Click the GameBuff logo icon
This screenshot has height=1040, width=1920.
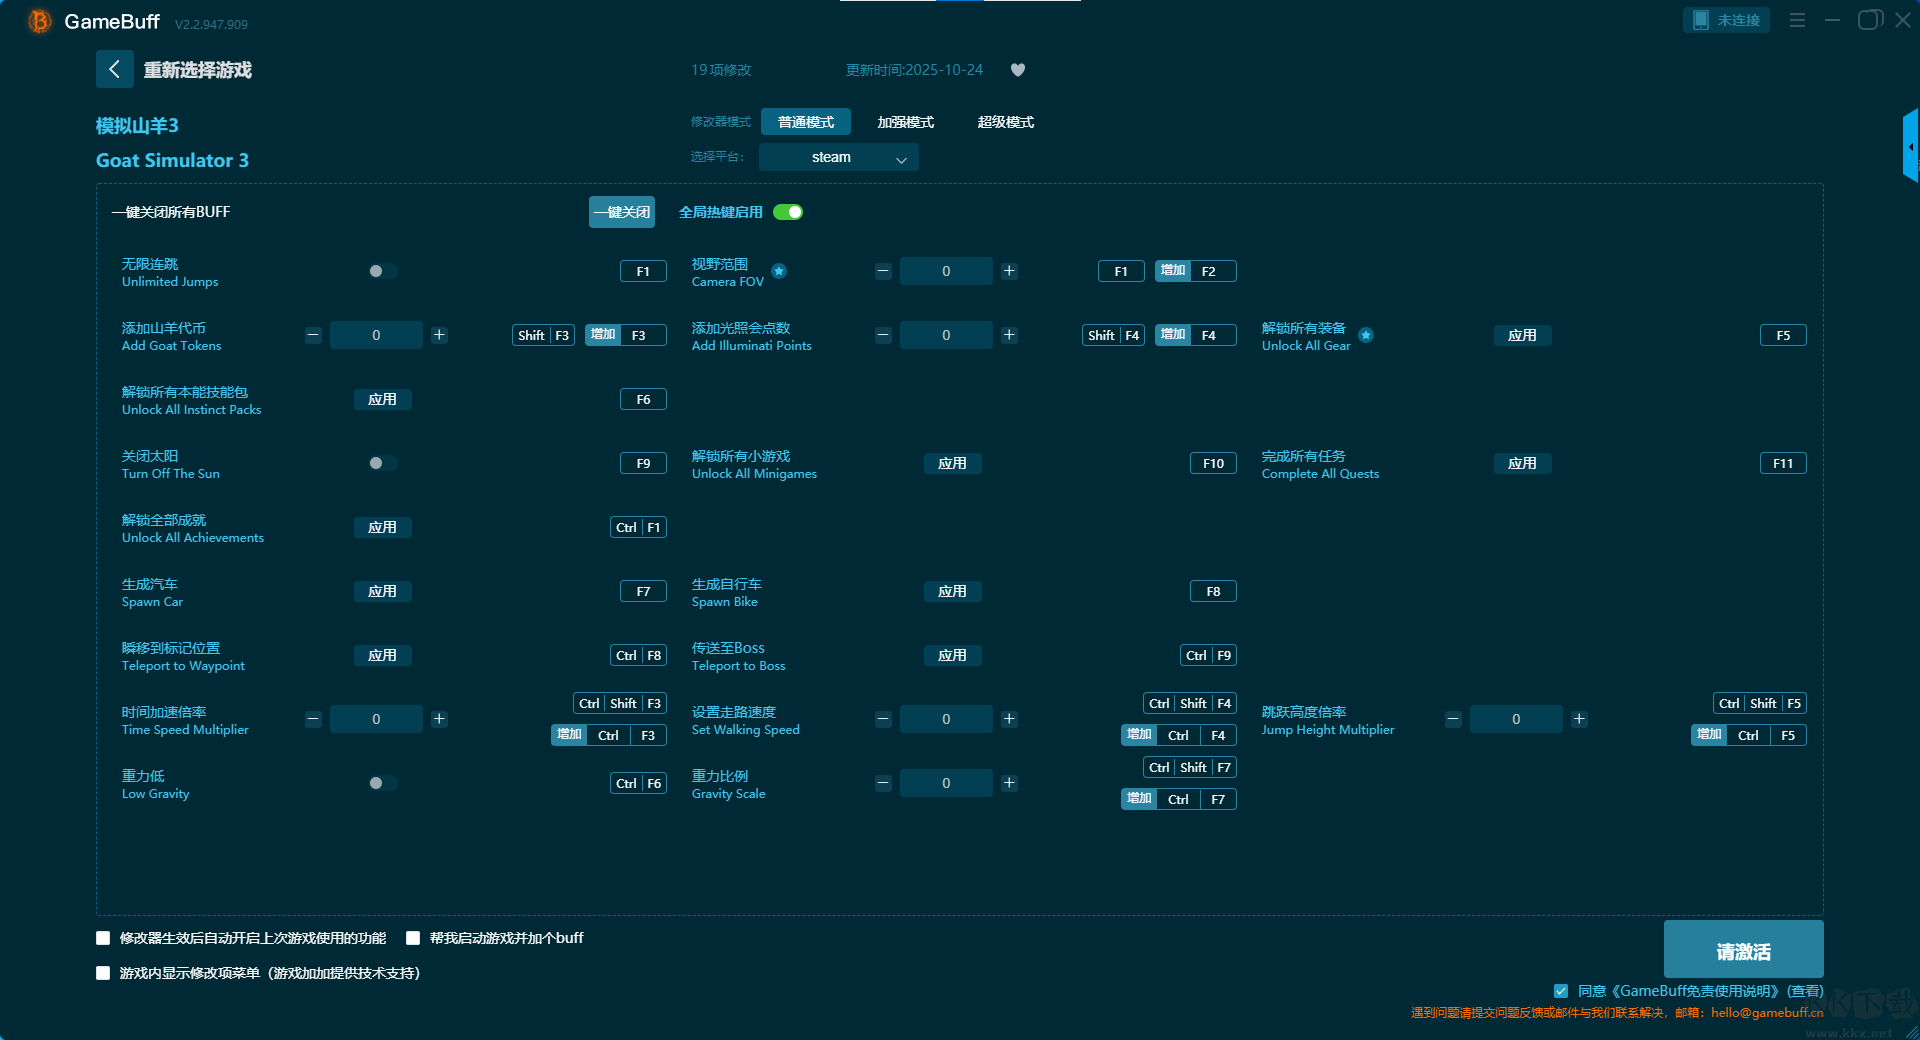39,21
